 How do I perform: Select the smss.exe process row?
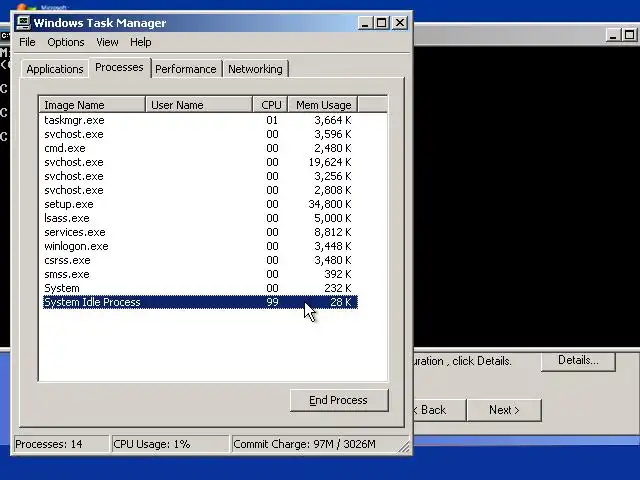tap(200, 274)
